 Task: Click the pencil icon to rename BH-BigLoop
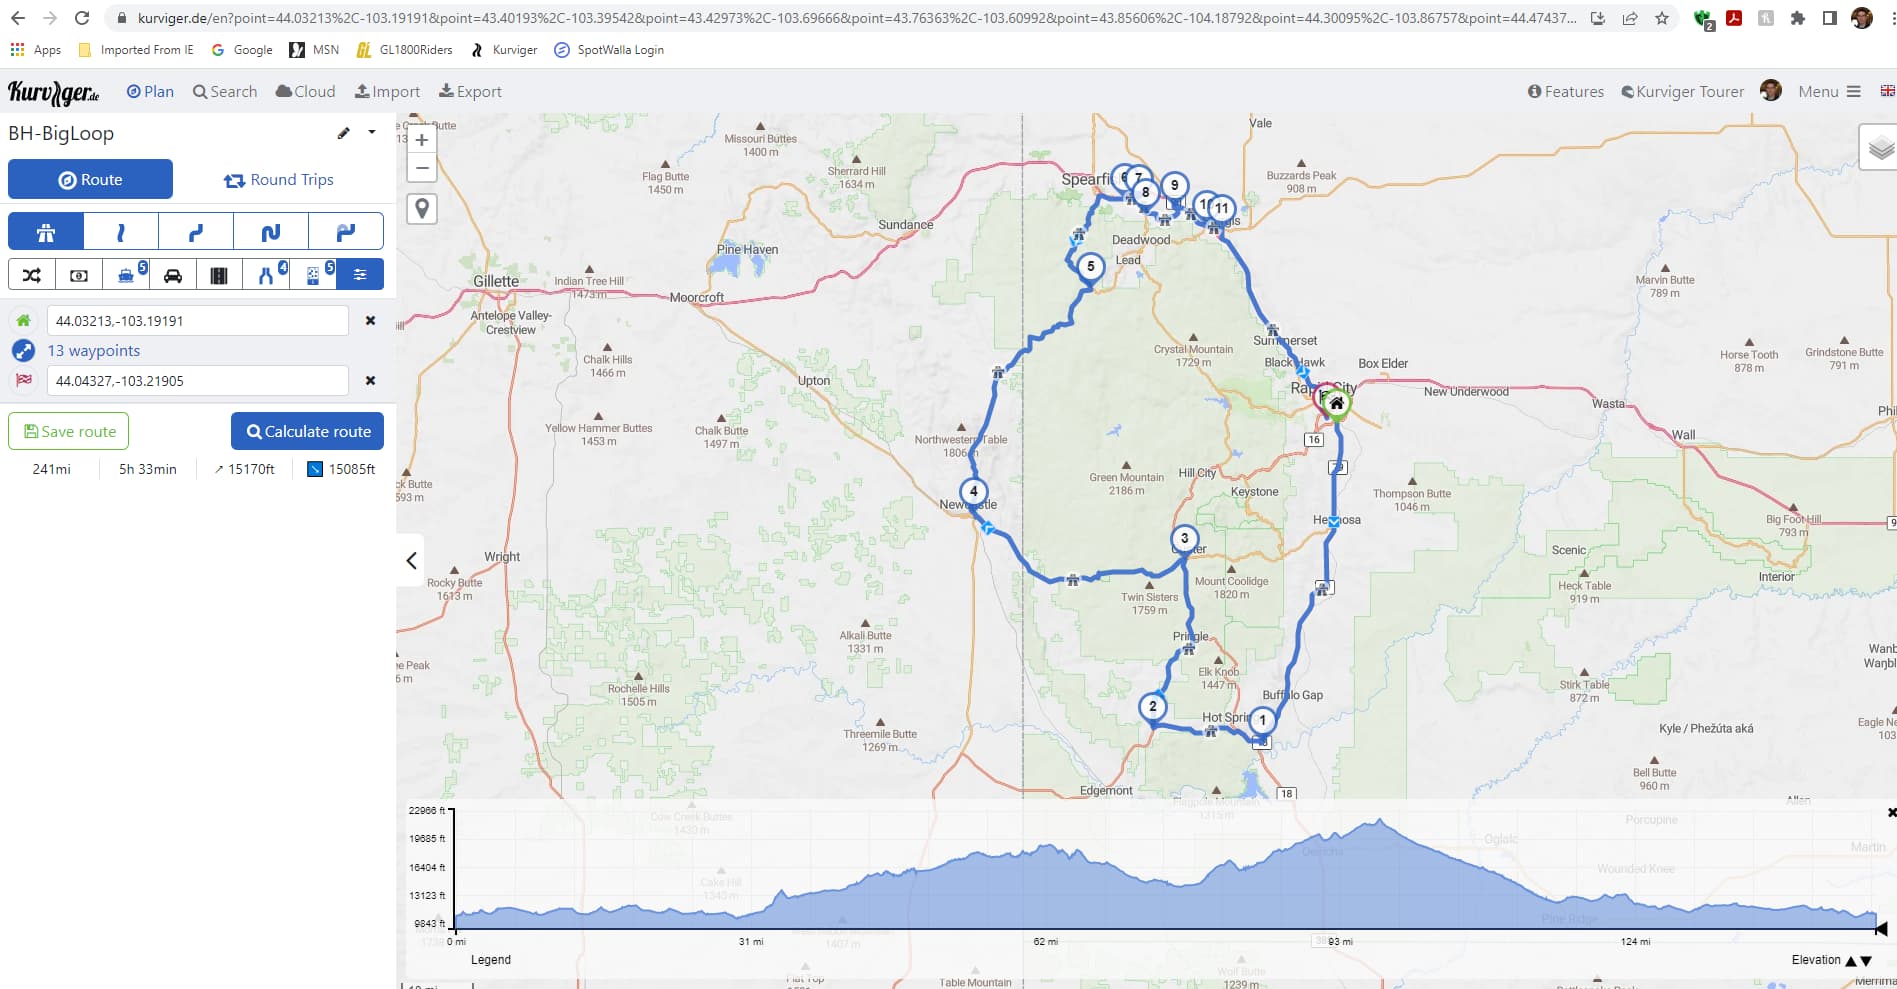tap(343, 133)
